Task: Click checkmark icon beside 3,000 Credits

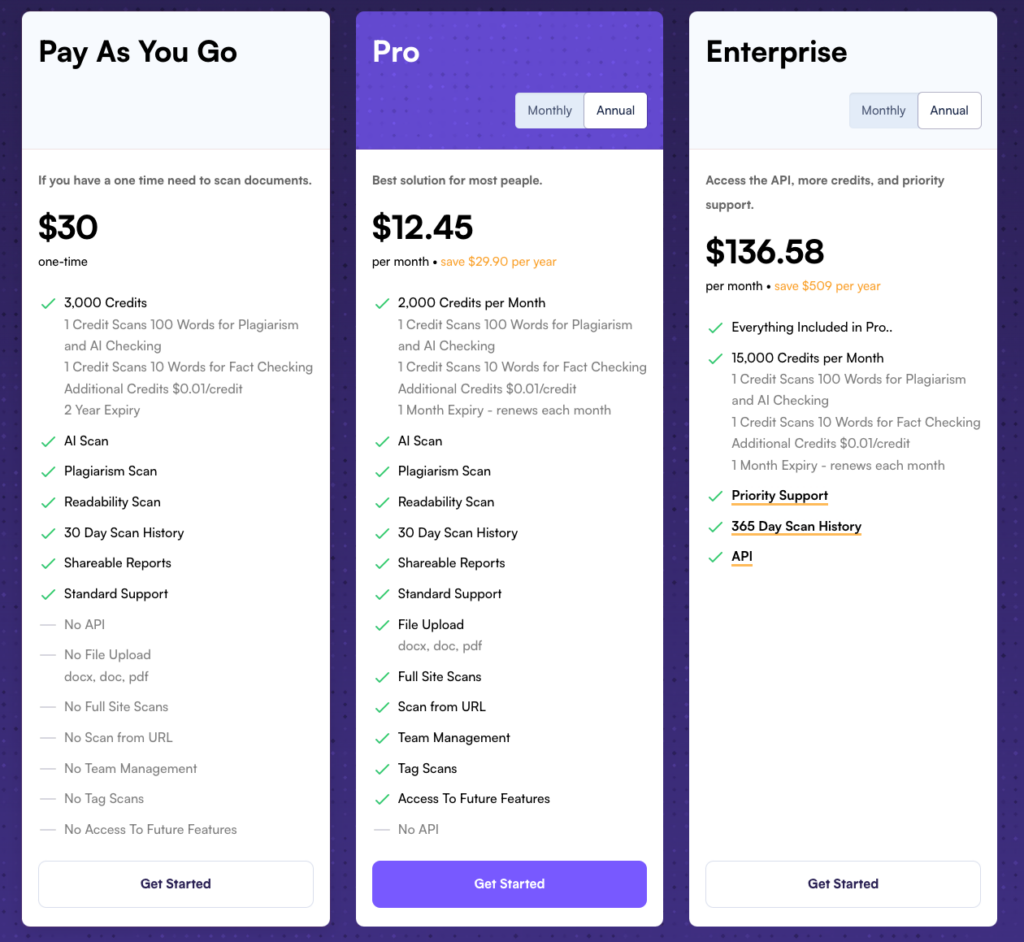Action: 48,303
